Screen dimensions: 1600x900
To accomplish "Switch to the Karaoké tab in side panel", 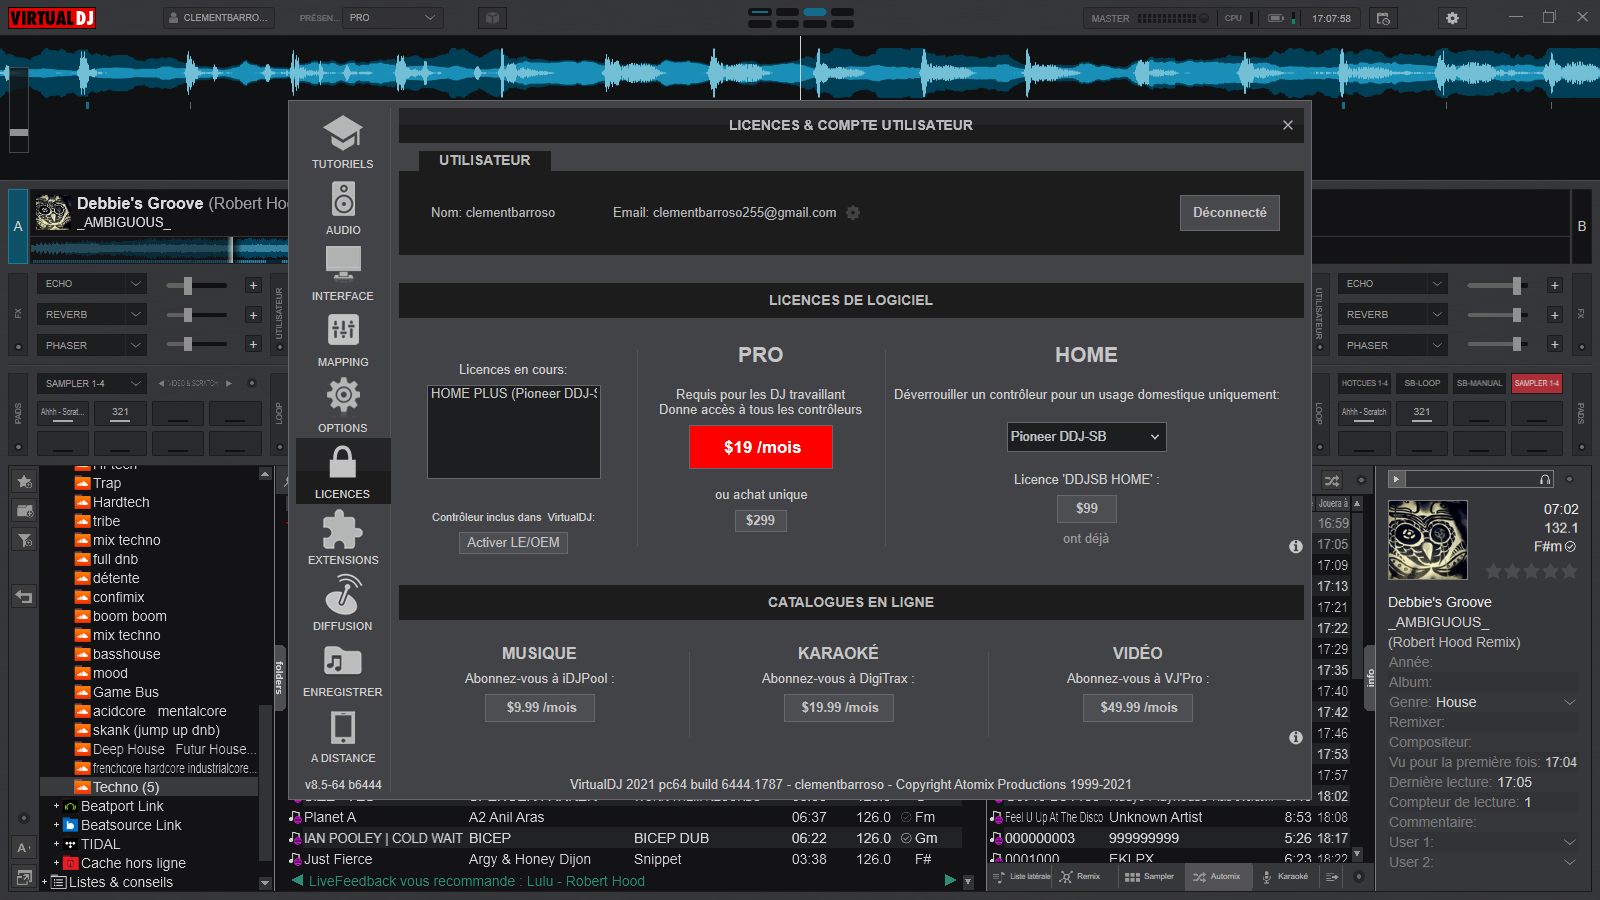I will coord(1285,877).
